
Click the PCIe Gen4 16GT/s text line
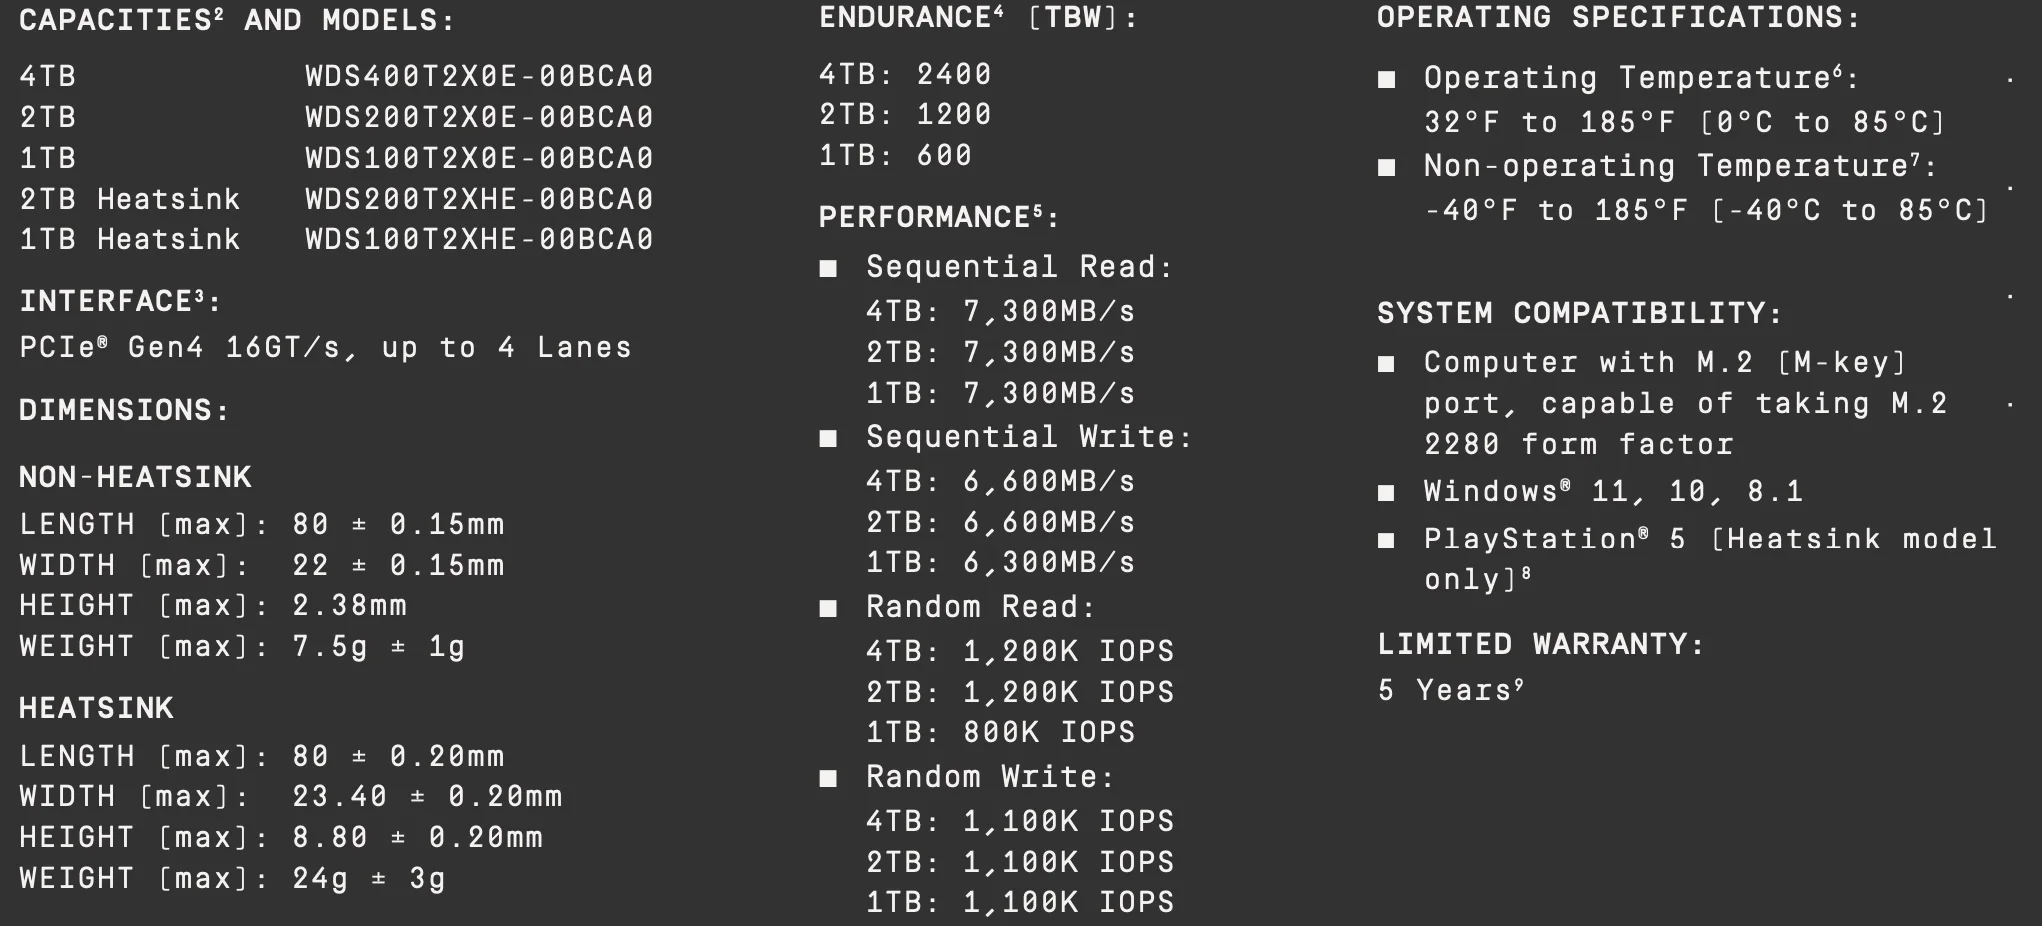click(326, 347)
